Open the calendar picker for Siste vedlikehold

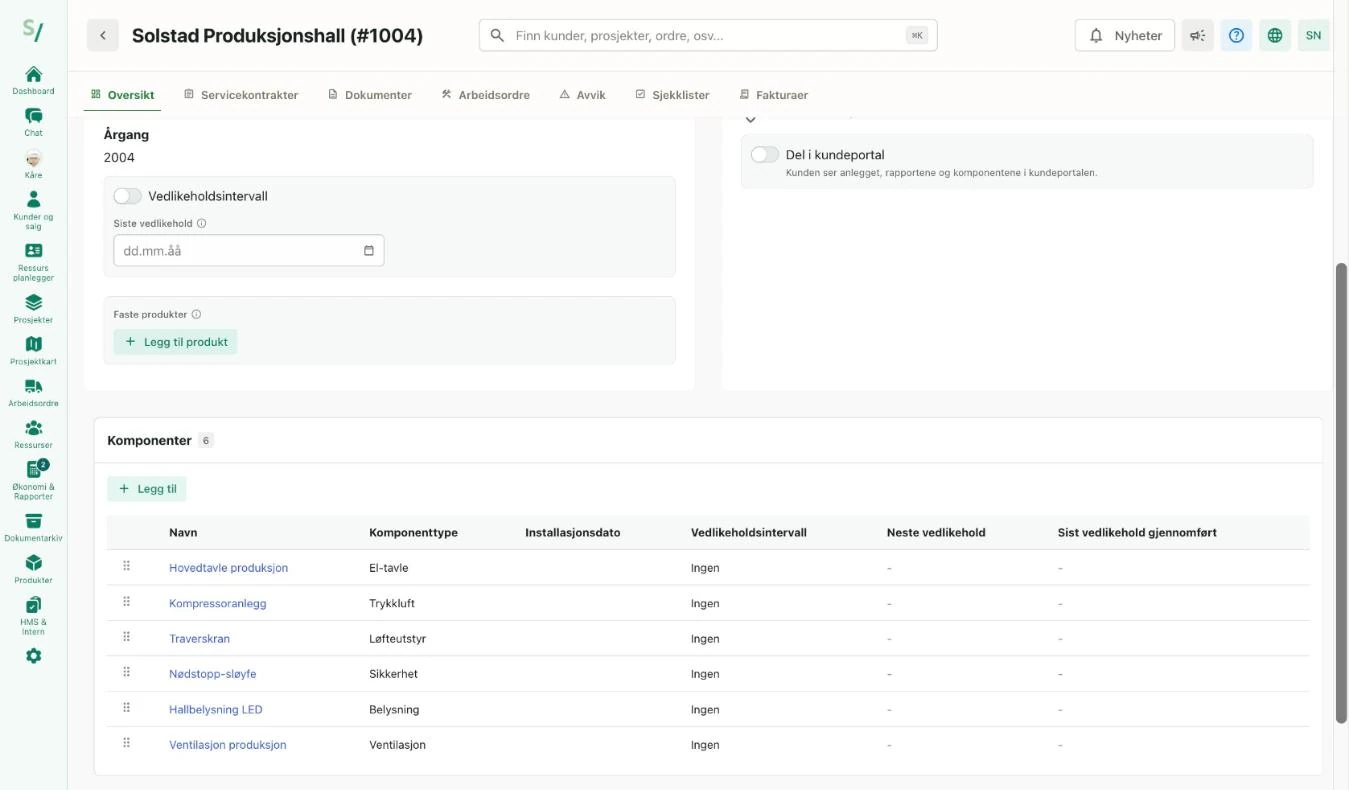[x=368, y=251]
